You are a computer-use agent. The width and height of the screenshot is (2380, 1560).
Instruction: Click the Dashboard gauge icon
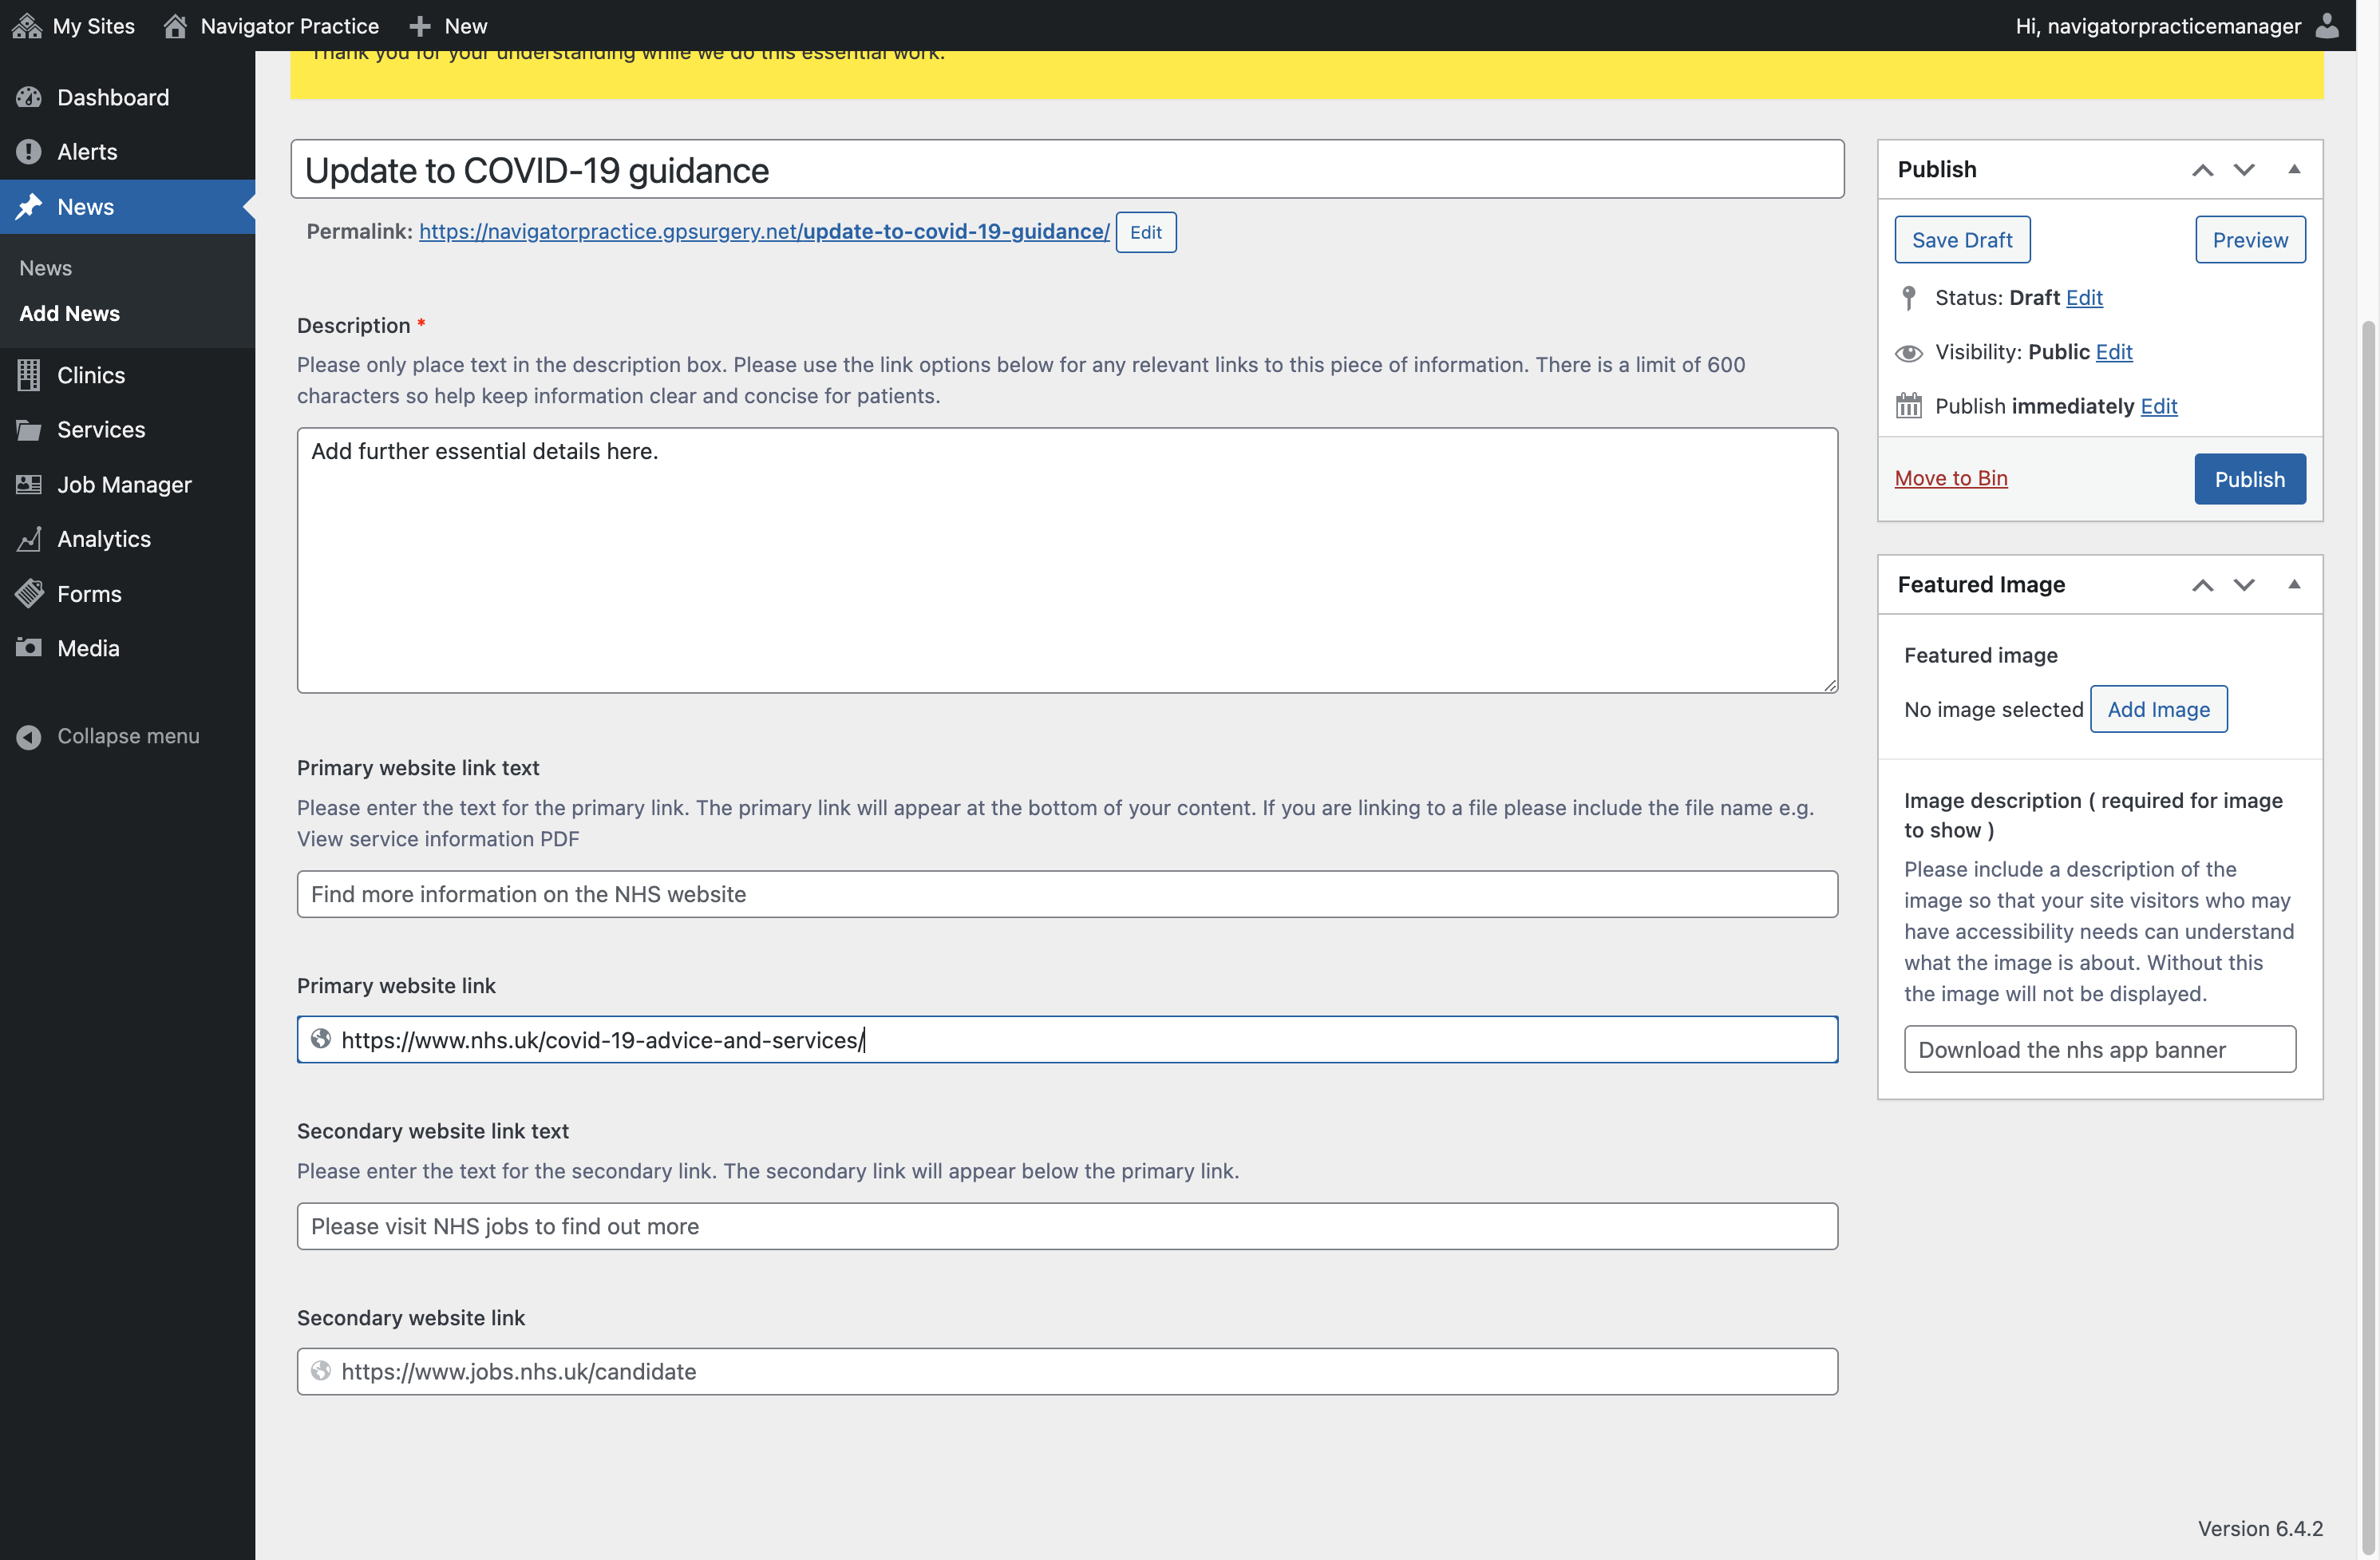(29, 97)
